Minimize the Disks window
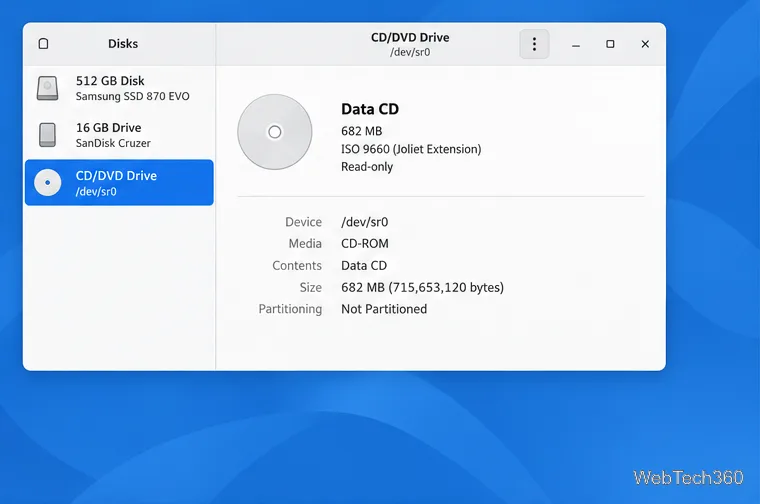Image resolution: width=760 pixels, height=504 pixels. (x=576, y=44)
